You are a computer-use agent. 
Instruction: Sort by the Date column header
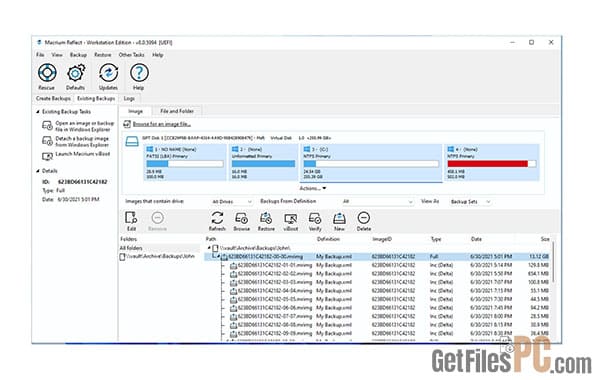point(476,239)
